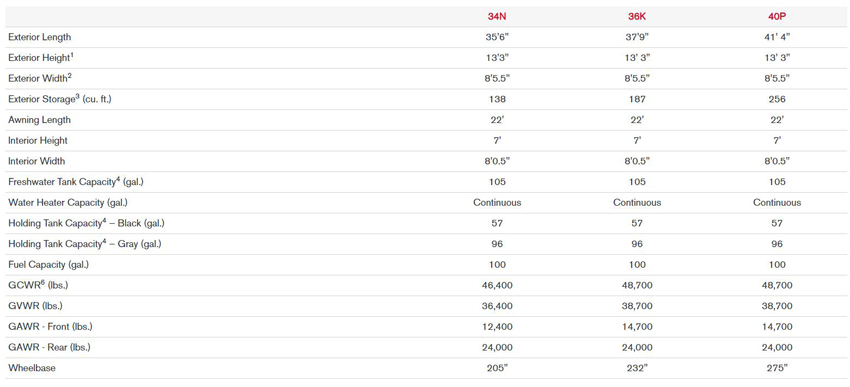Open footnote 1 beside Exterior Height
This screenshot has width=850, height=387.
click(x=70, y=55)
